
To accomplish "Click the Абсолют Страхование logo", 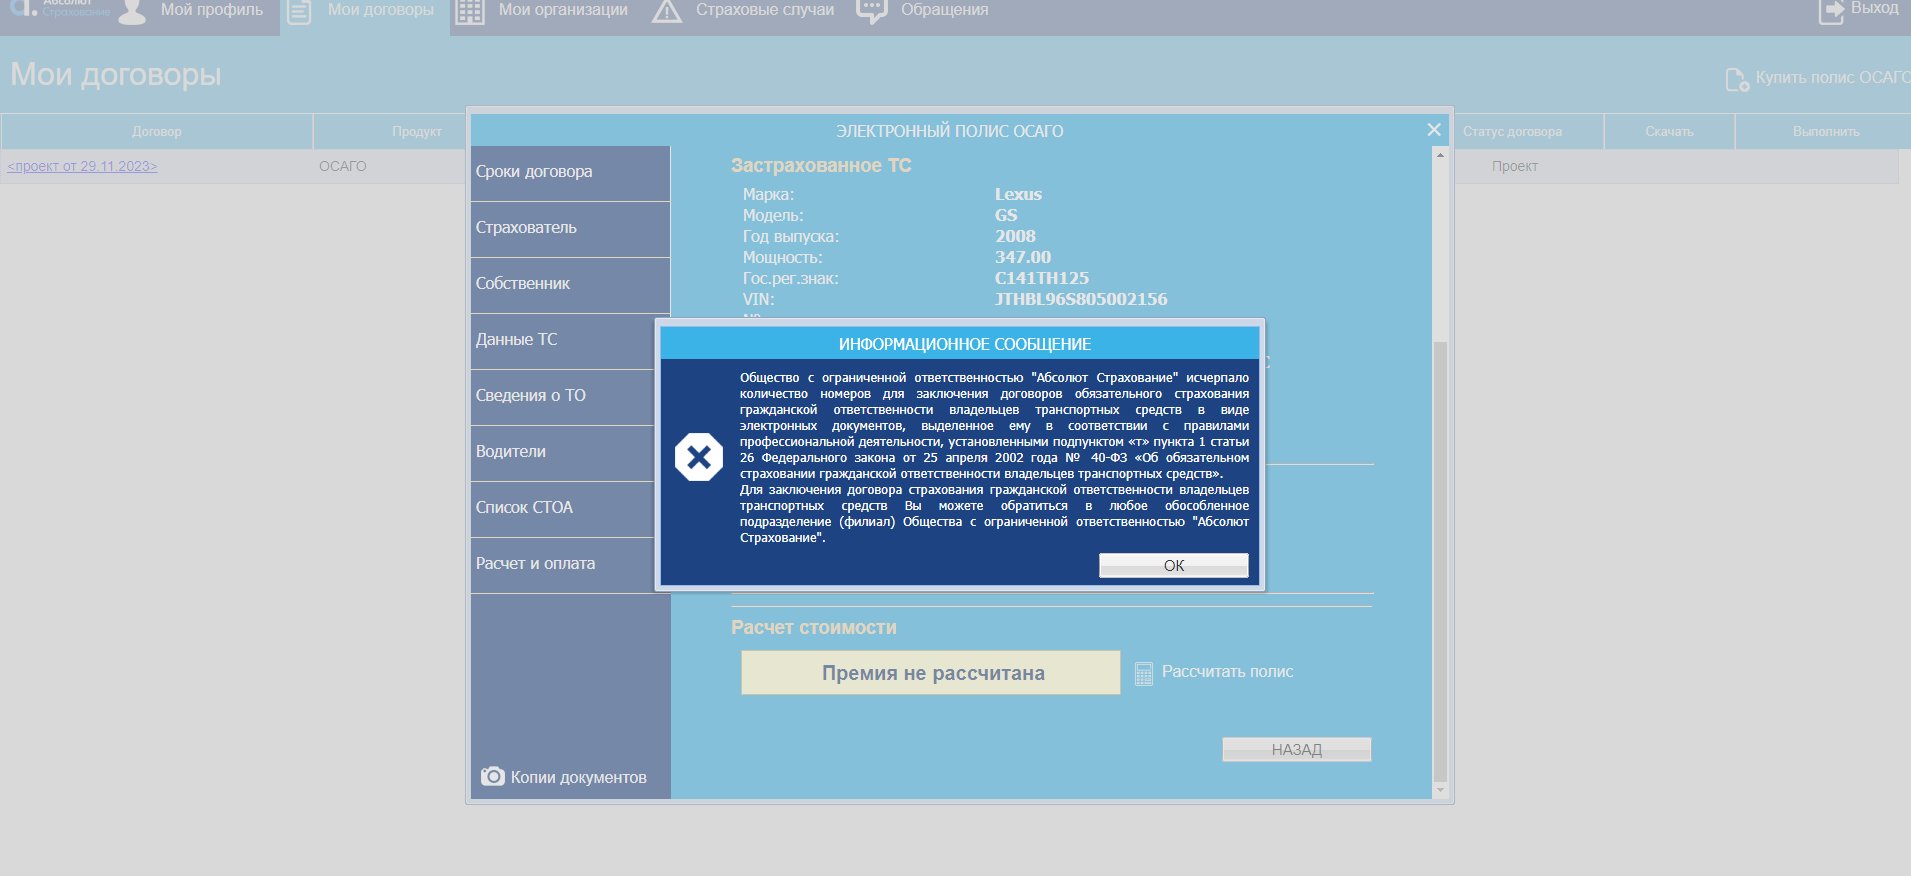I will [58, 8].
